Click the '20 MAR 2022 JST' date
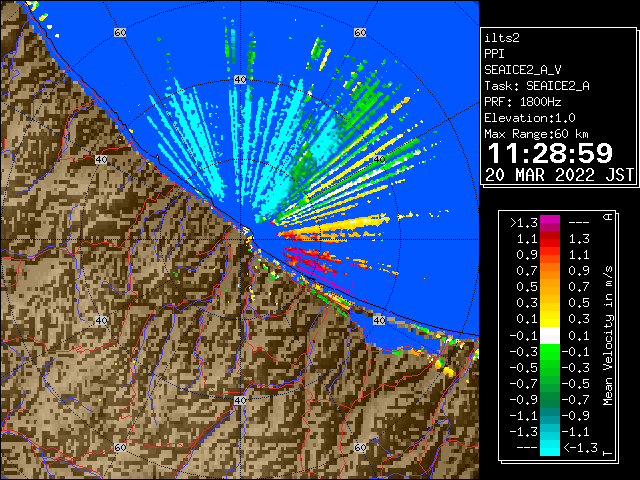The height and width of the screenshot is (480, 640). point(559,175)
